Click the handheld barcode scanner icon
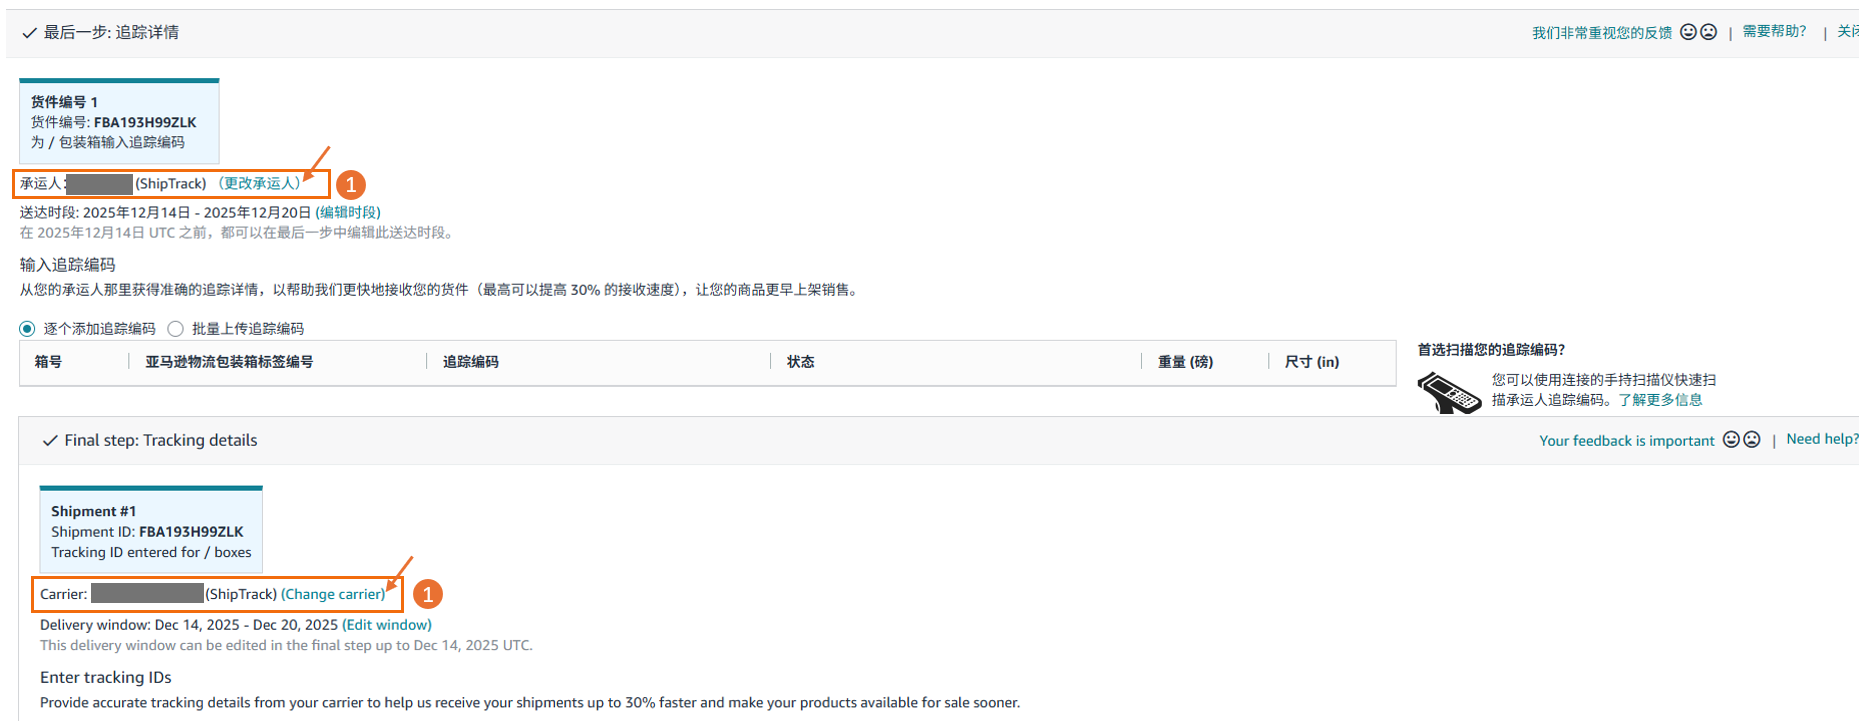Viewport: 1874px width, 721px height. click(1448, 392)
